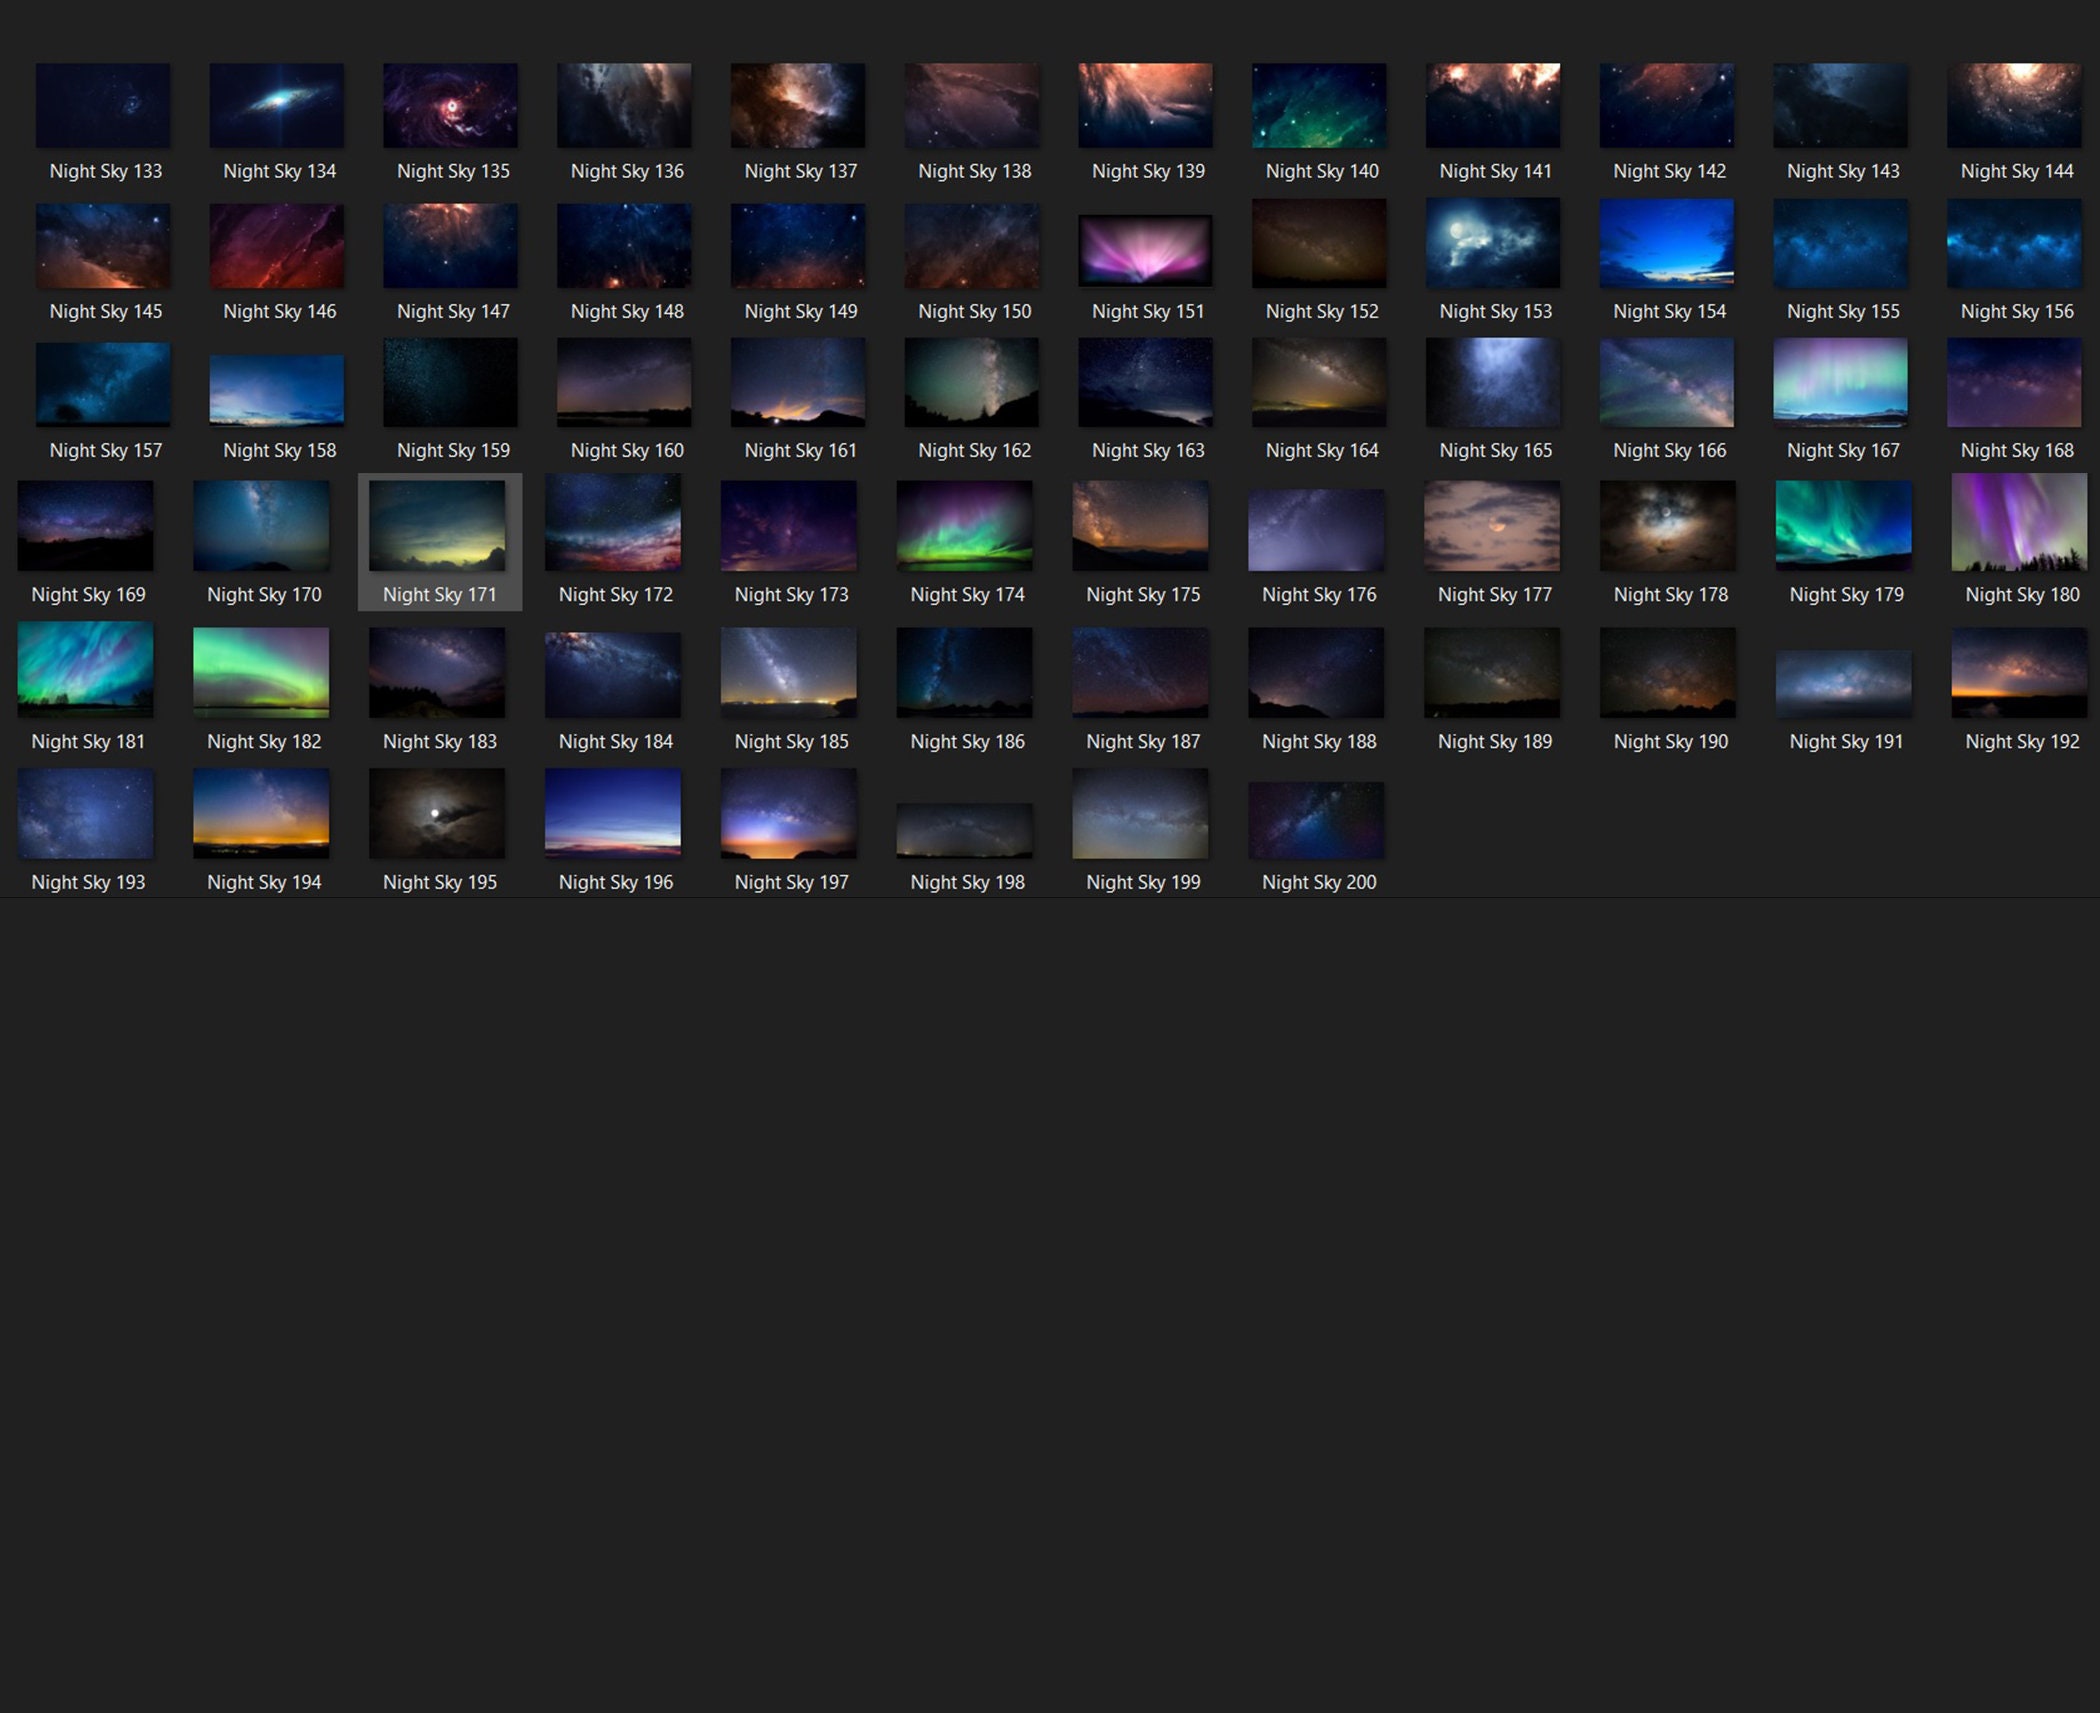Select the Night Sky 182 aurora thumbnail
Viewport: 2100px width, 1713px height.
point(262,672)
